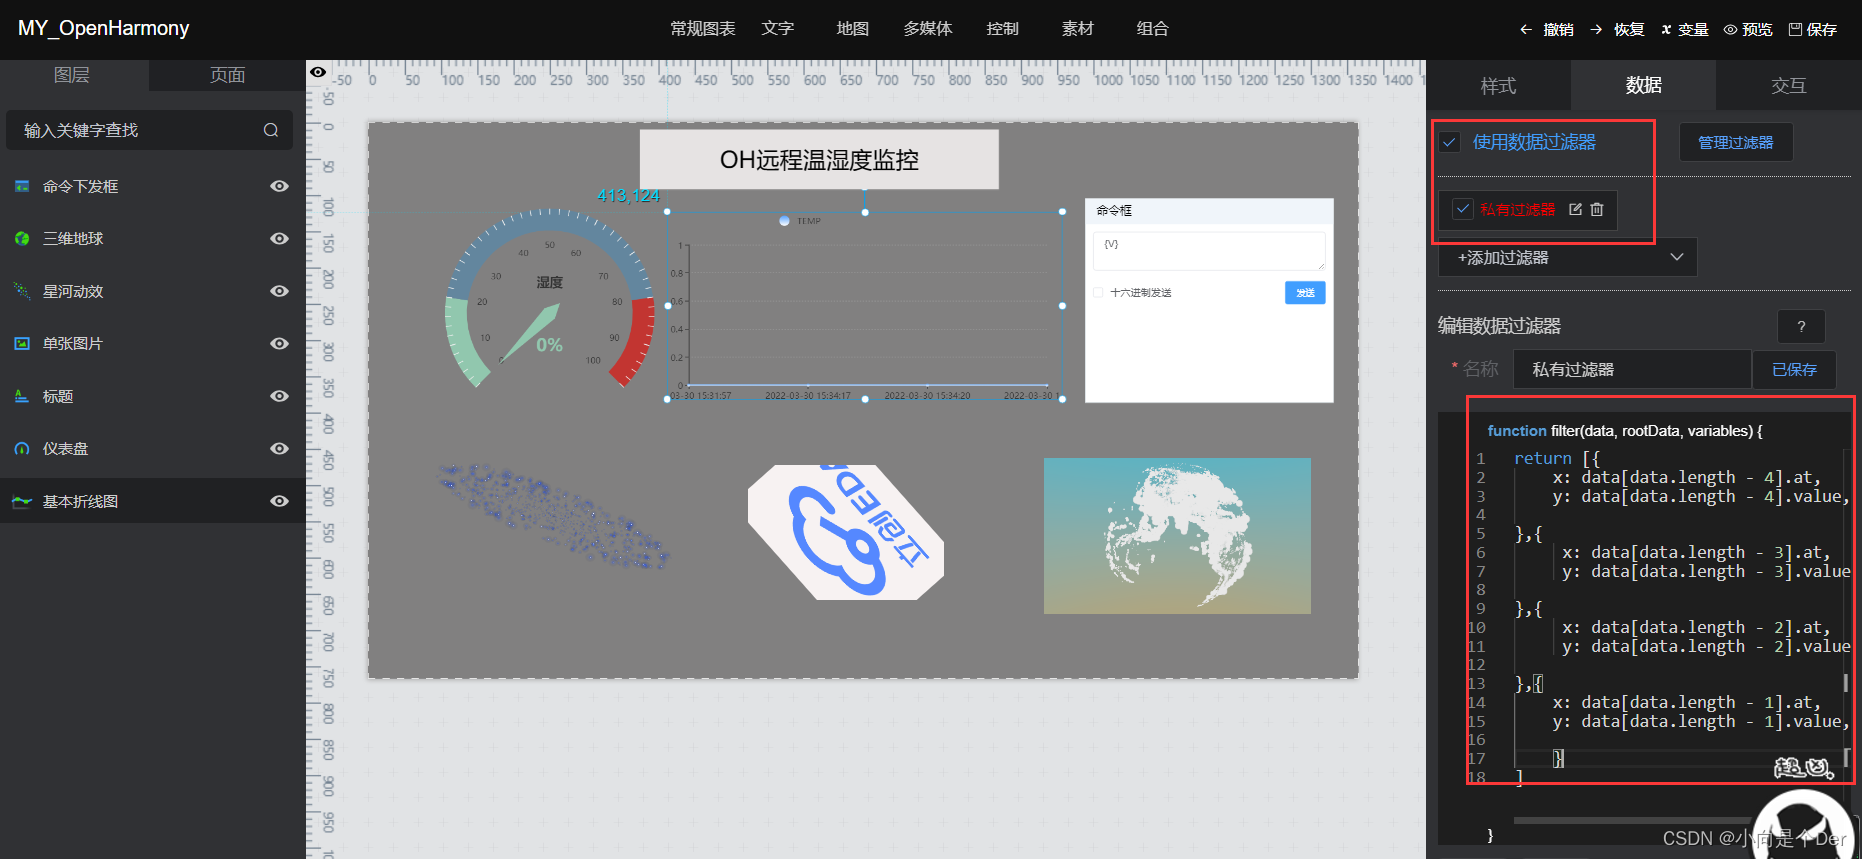This screenshot has height=859, width=1862.
Task: Click the 编辑数据过滤器 section heading
Action: pyautogui.click(x=1499, y=326)
